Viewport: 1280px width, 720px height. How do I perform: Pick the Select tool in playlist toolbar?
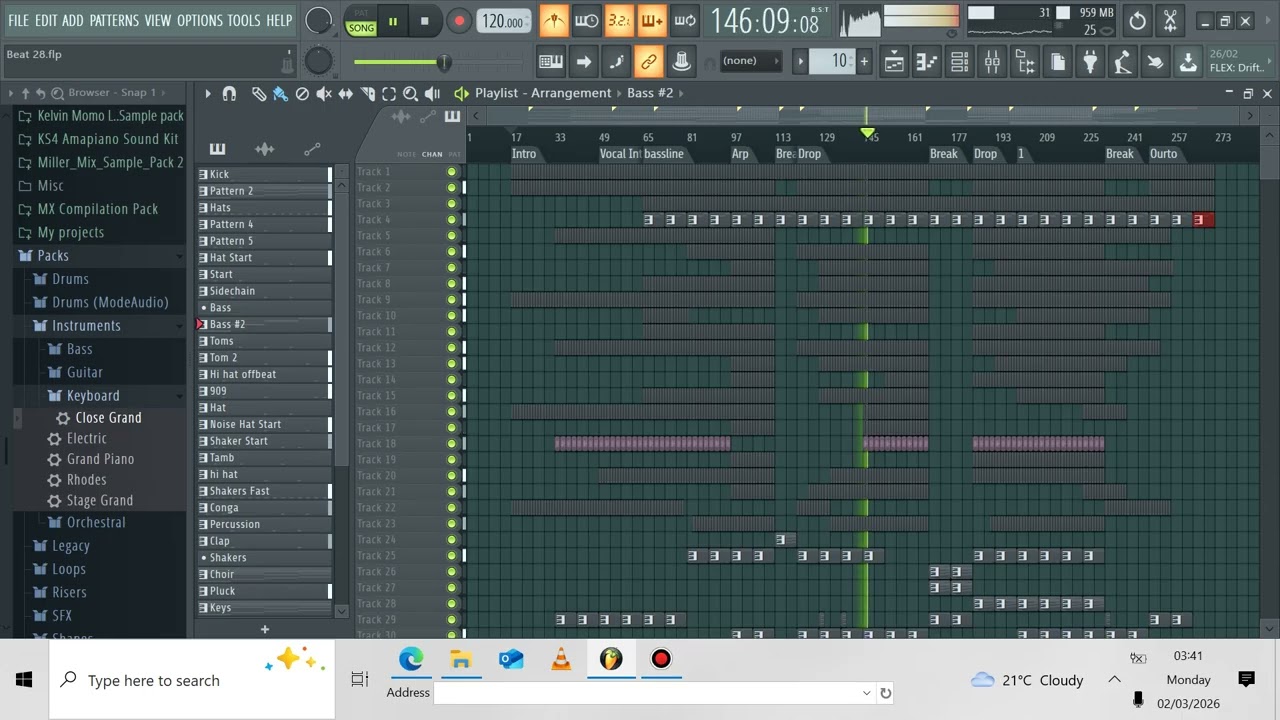point(389,93)
